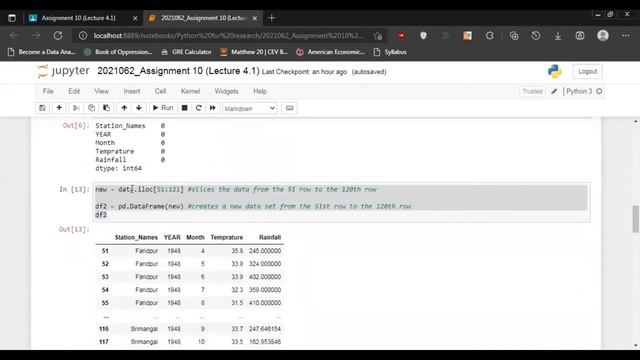This screenshot has width=640, height=360.
Task: Rename the notebook title 2021062_Assignment 10
Action: [x=178, y=71]
